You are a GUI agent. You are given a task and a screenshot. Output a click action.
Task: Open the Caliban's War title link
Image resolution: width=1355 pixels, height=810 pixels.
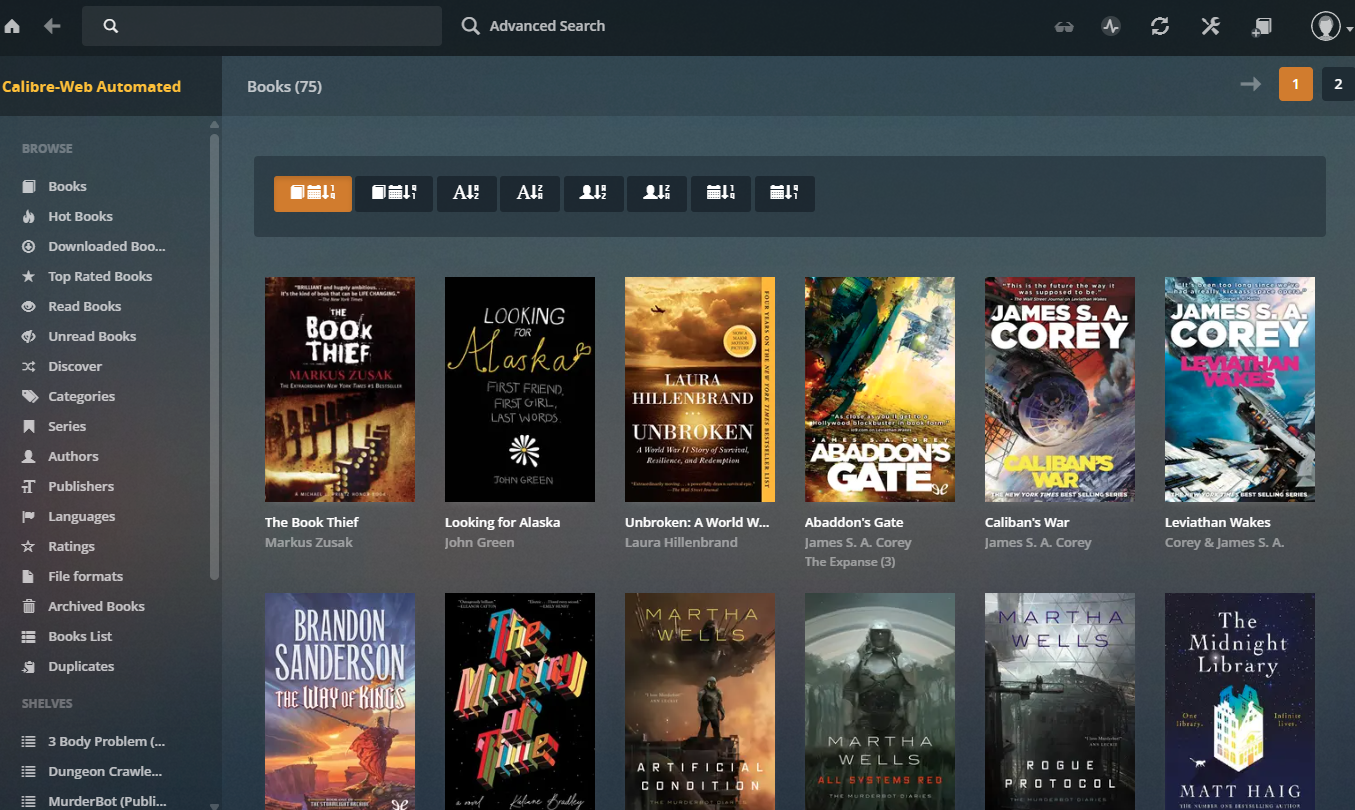[x=1027, y=522]
